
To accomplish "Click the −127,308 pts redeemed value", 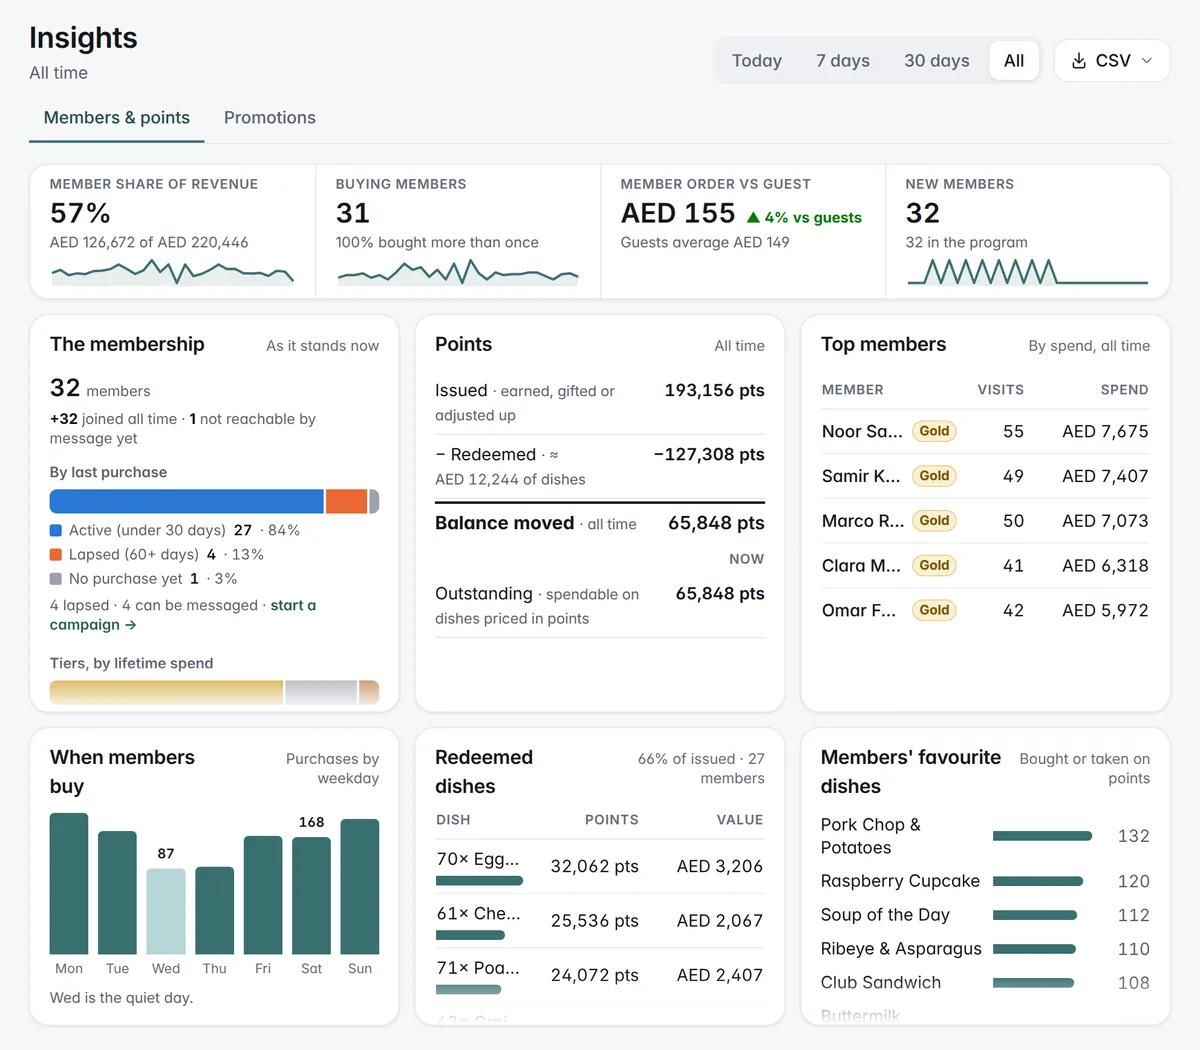I will (x=709, y=454).
